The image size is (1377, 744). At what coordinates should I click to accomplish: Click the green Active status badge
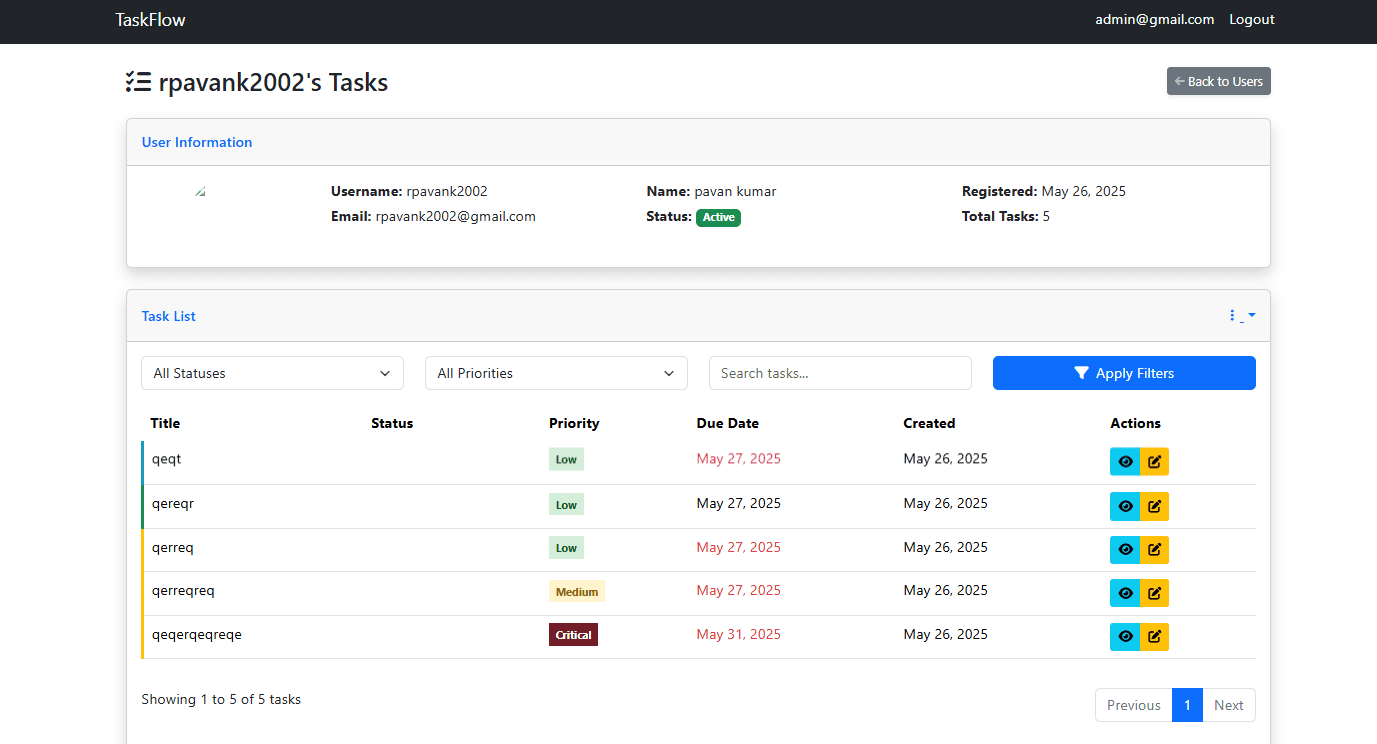[718, 216]
